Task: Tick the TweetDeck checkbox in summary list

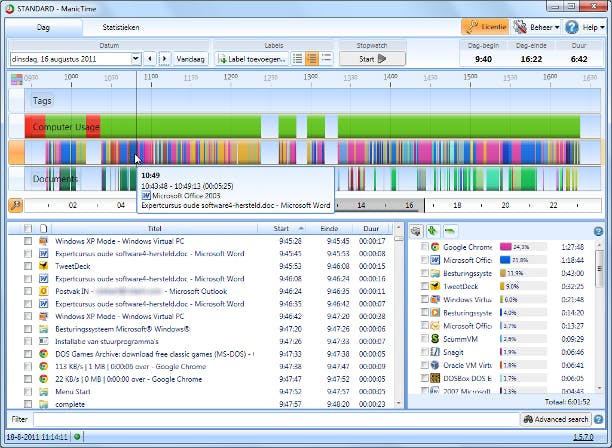Action: pos(425,286)
